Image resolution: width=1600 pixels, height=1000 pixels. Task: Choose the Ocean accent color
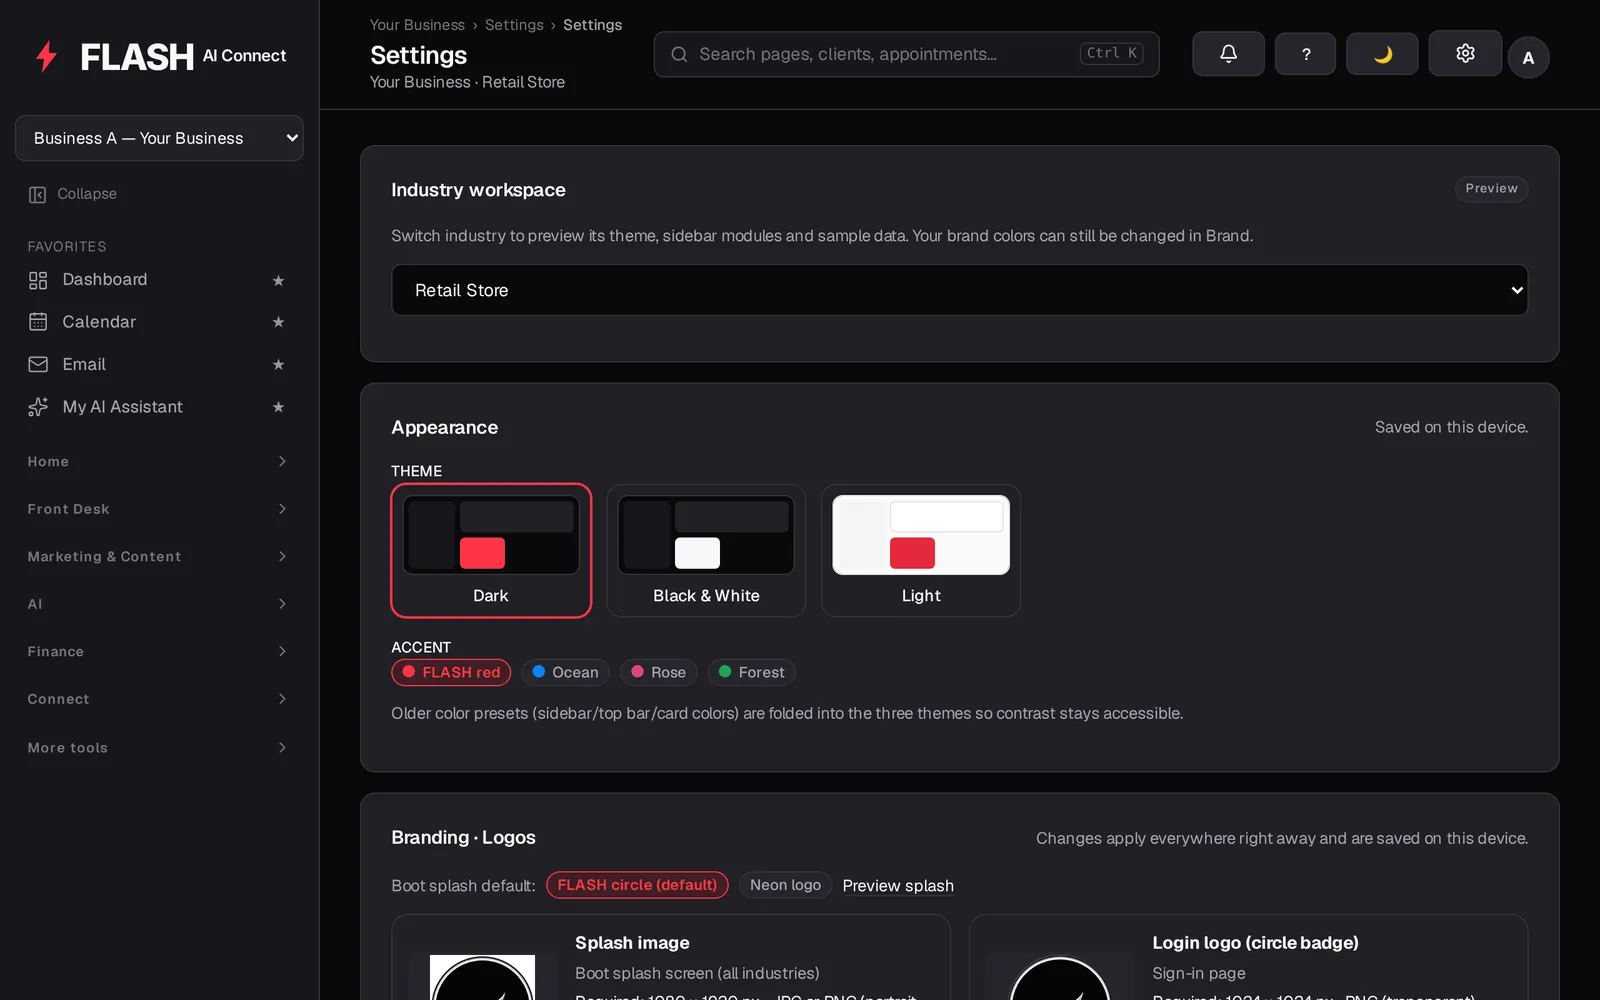coord(565,673)
